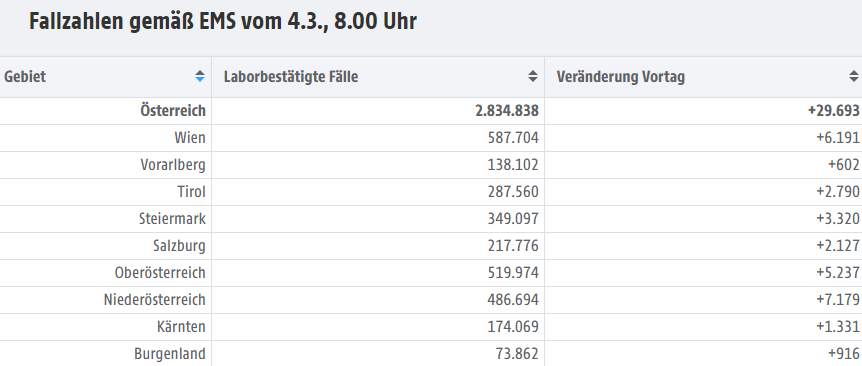Click Wien case count 587.704
Image resolution: width=862 pixels, height=366 pixels.
point(513,137)
